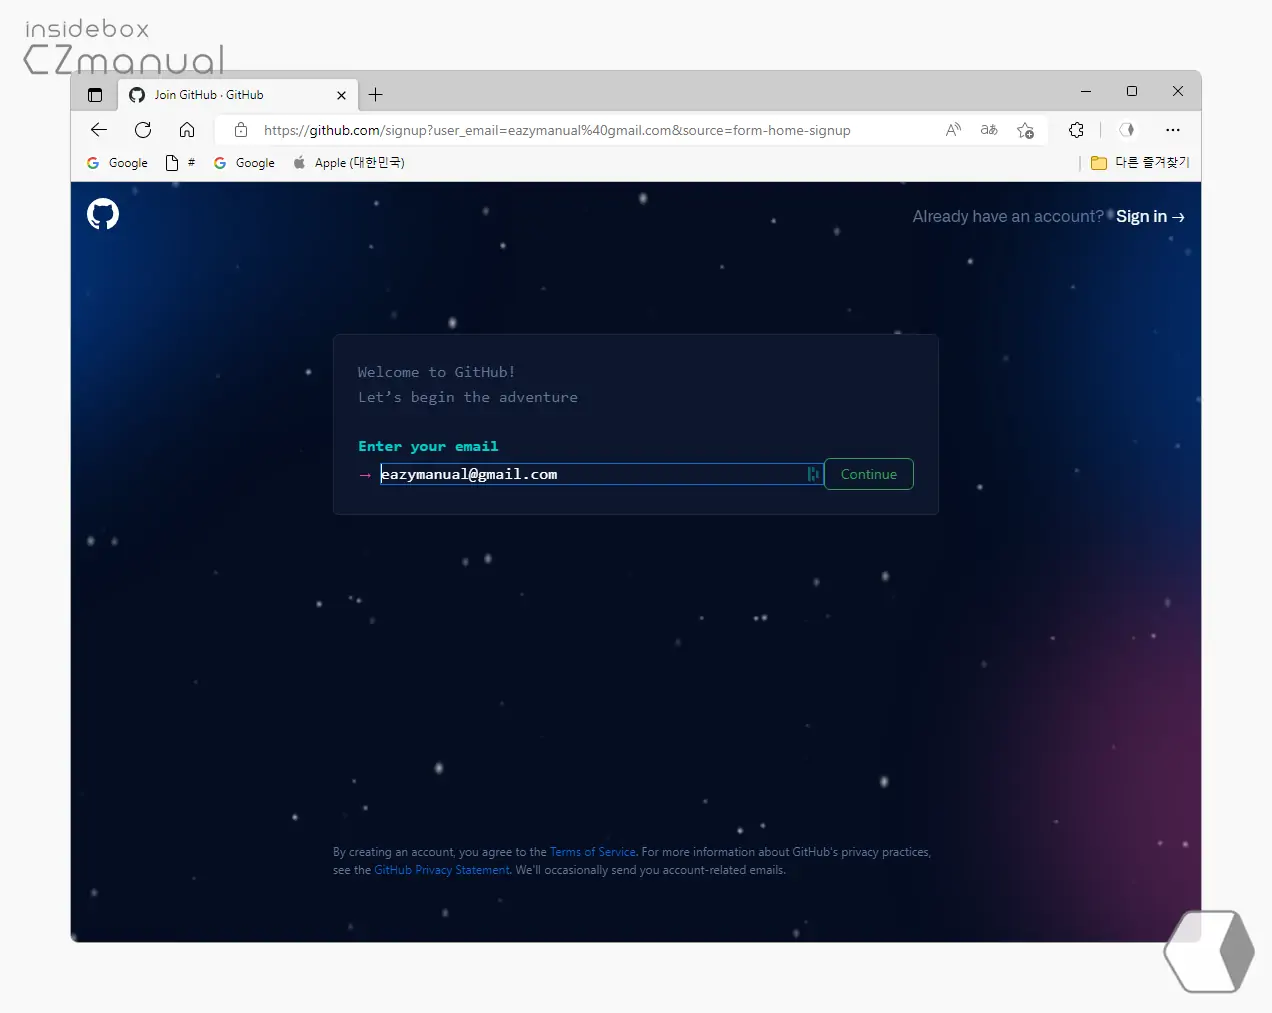
Task: Minimize the browser window
Action: click(x=1086, y=91)
